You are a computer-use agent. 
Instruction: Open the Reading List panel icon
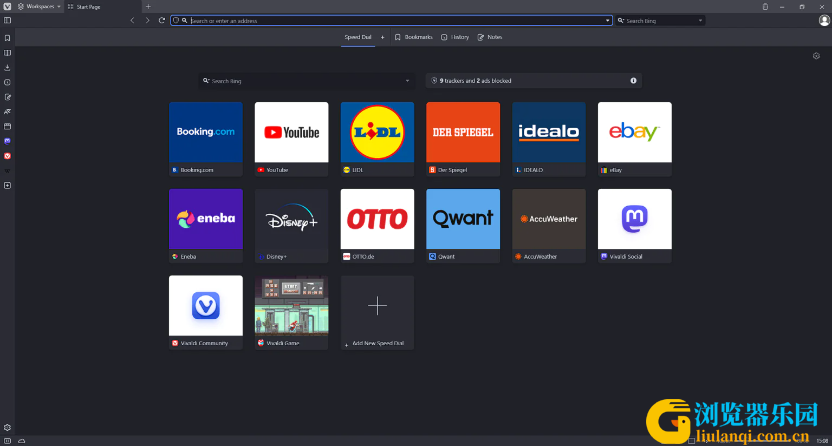coord(7,53)
